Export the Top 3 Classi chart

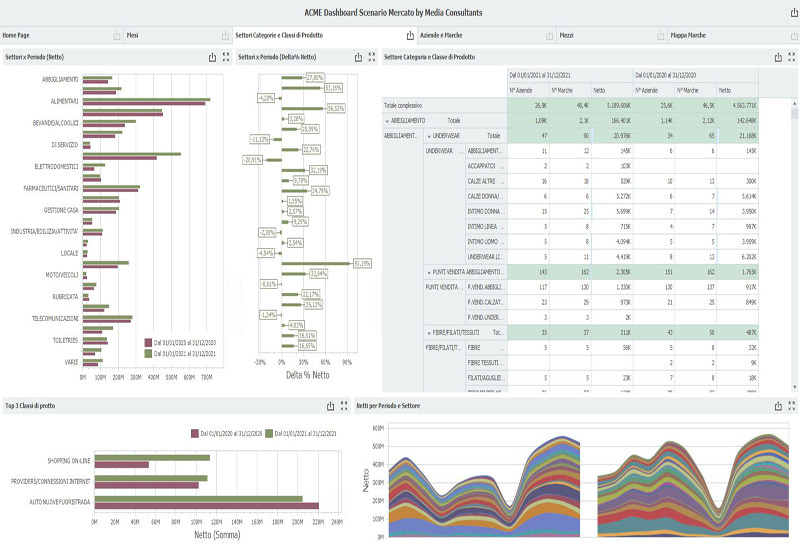330,406
